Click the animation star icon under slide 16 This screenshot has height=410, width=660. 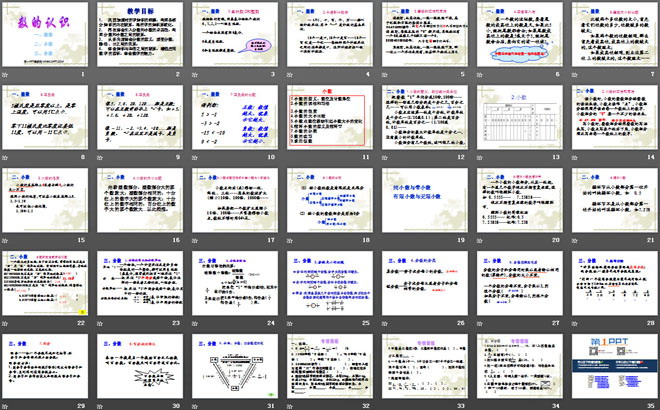[100, 240]
